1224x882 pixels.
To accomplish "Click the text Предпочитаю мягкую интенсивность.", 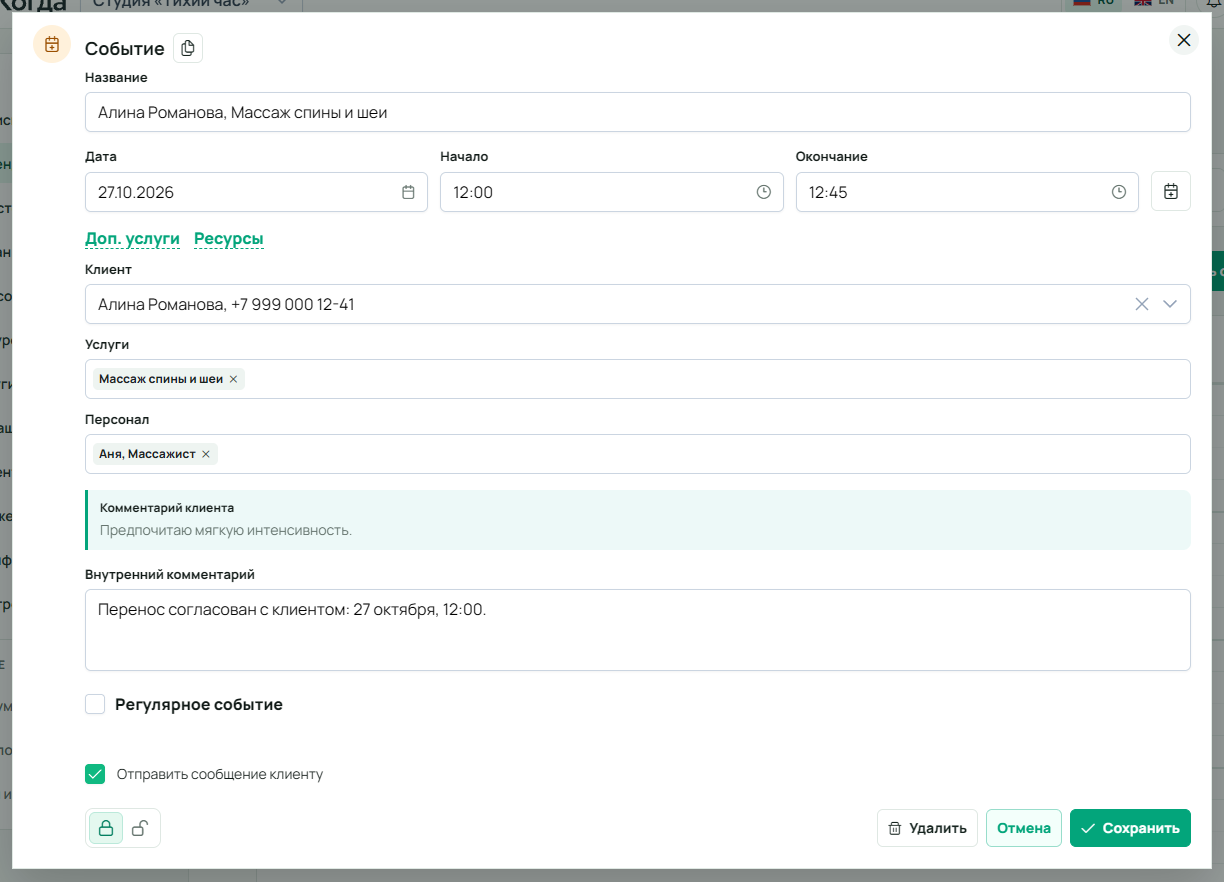I will coord(226,530).
